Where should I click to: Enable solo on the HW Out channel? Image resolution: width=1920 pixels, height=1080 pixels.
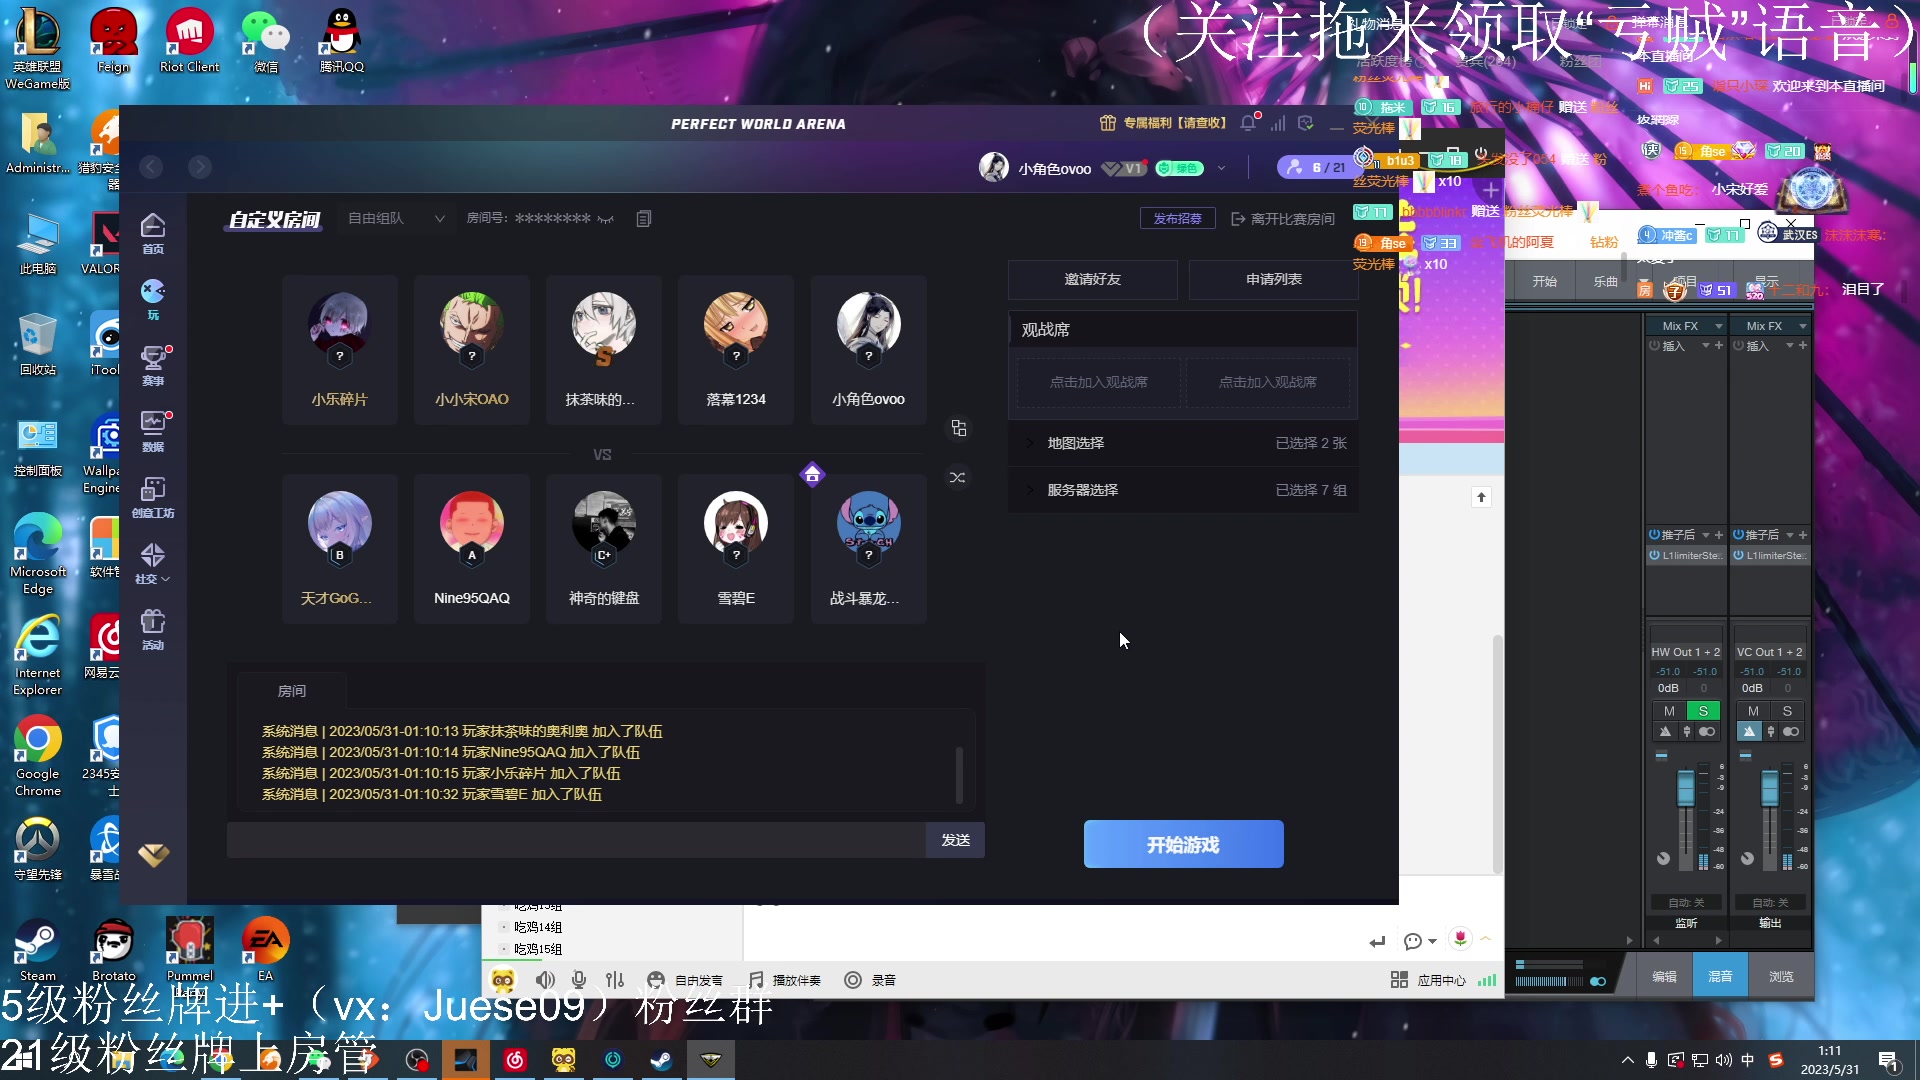point(1703,711)
